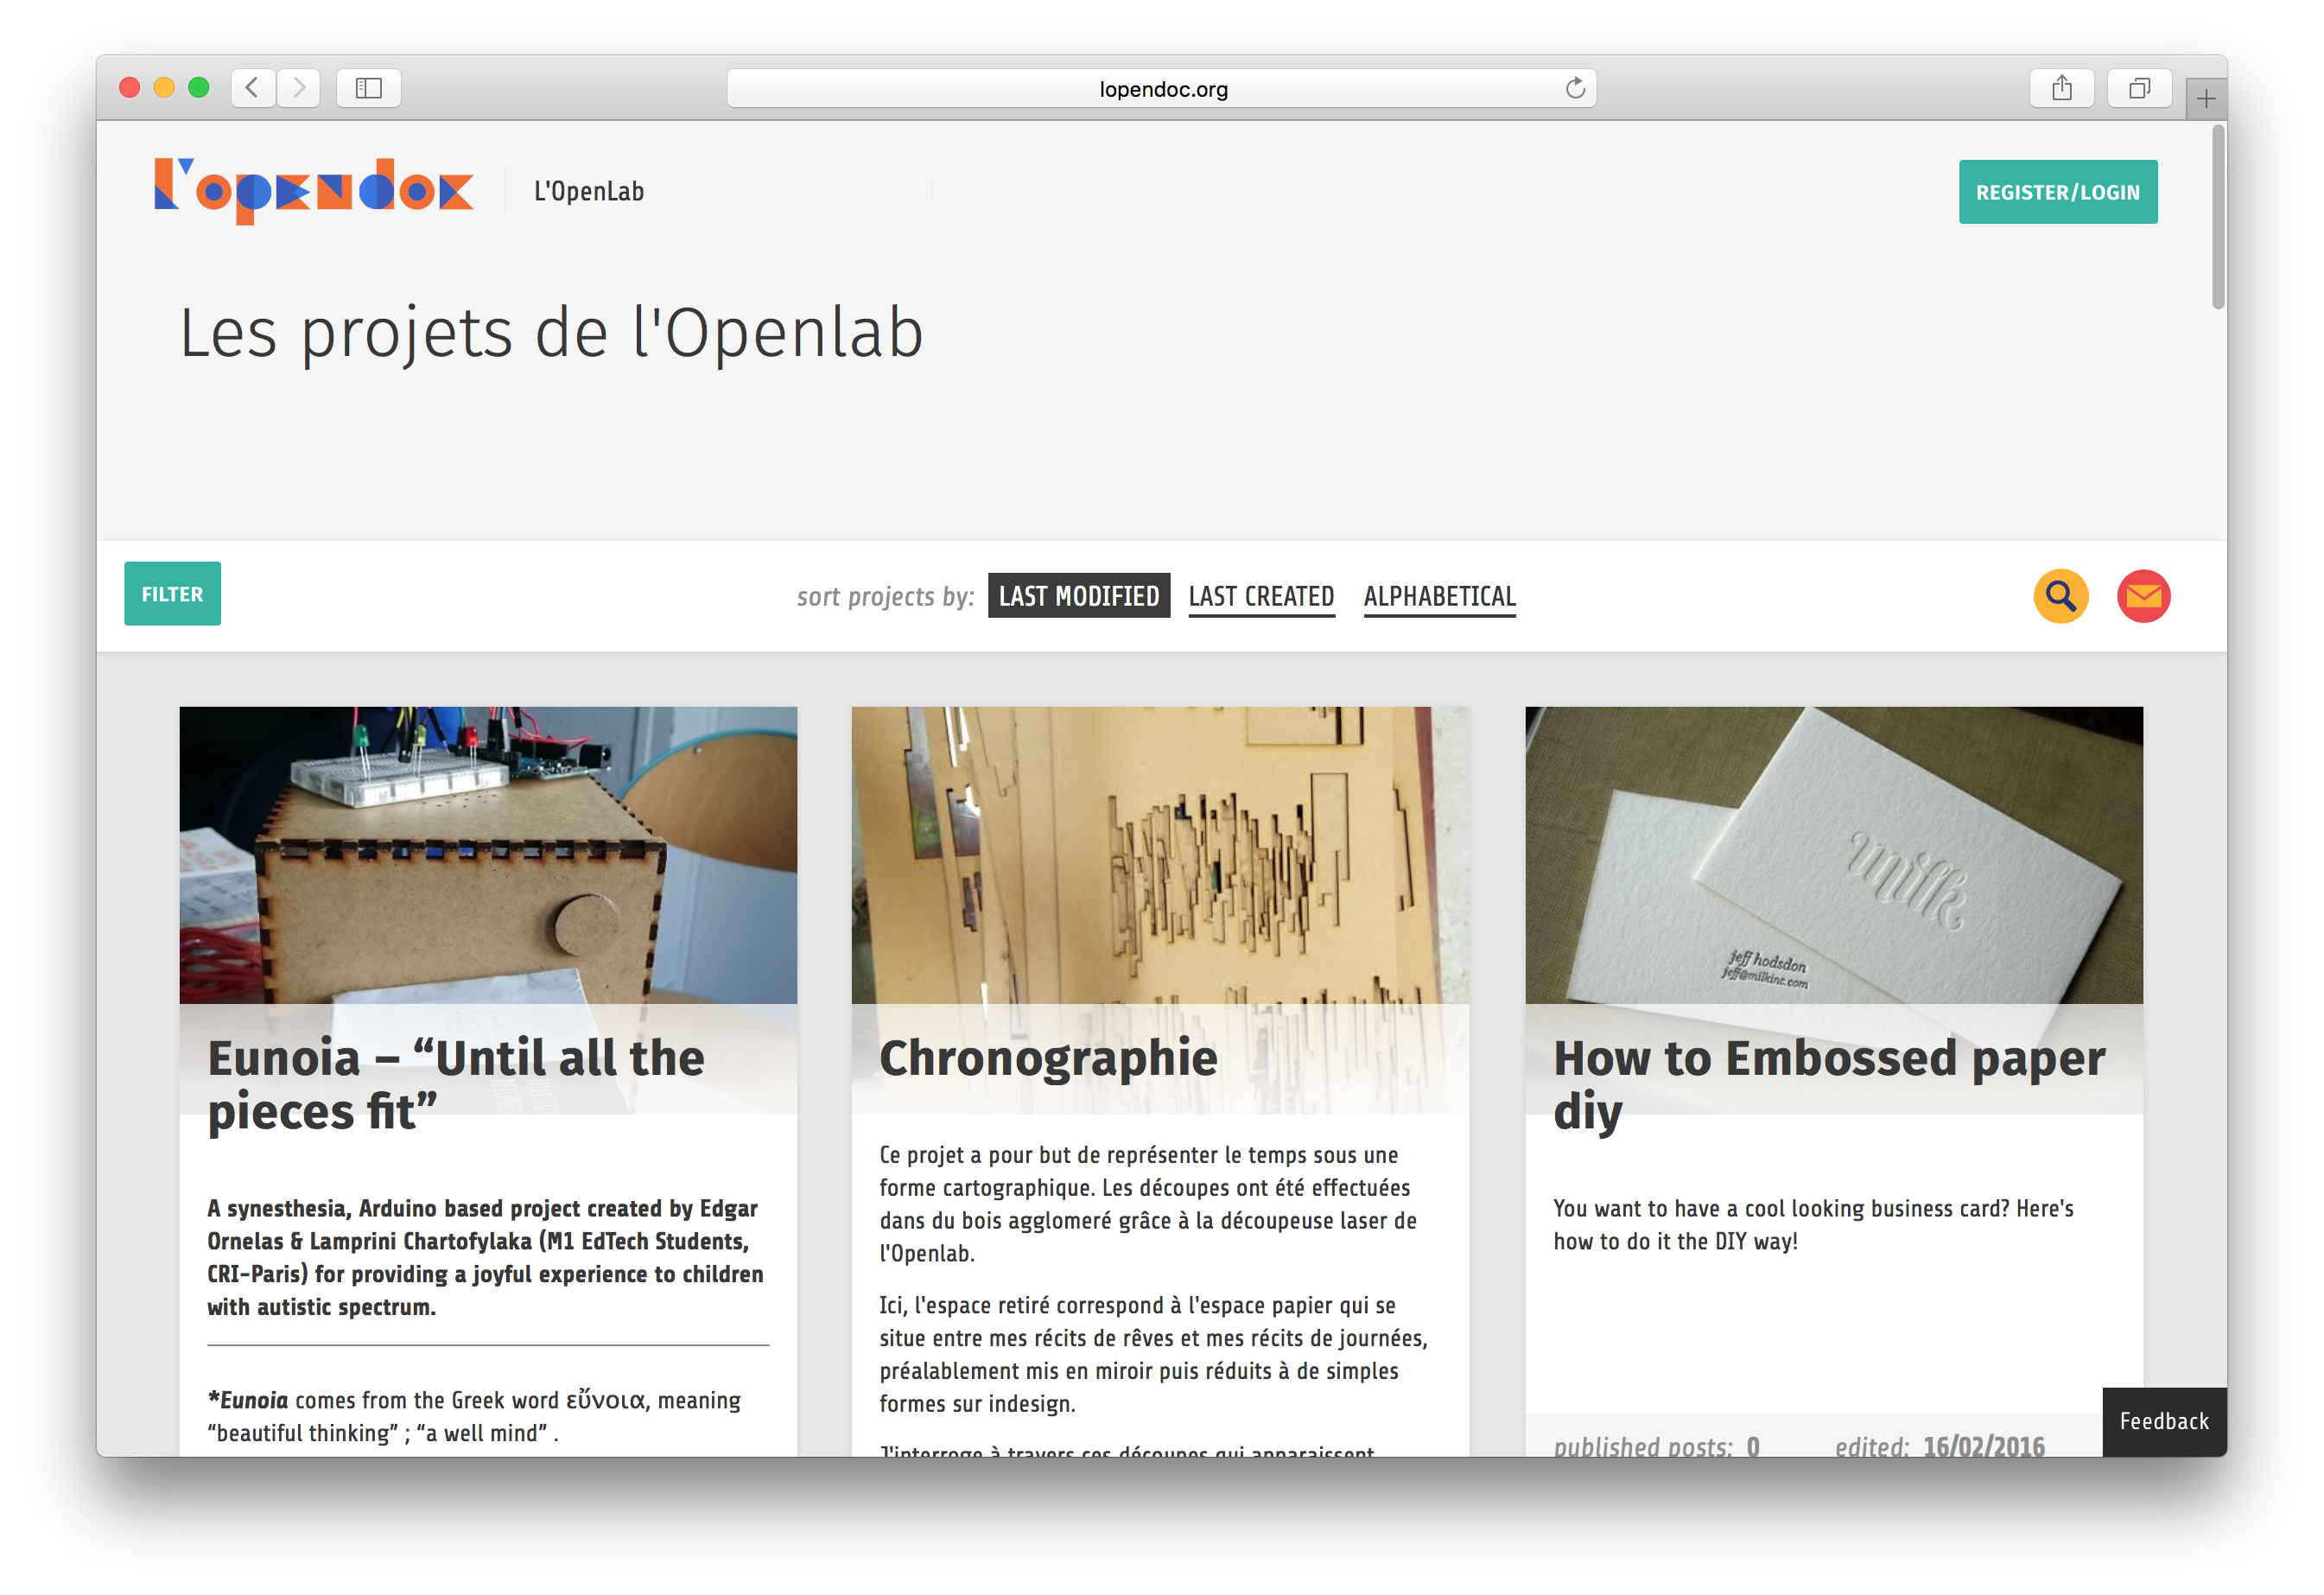The image size is (2324, 1595).
Task: Go back with Safari back arrow
Action: click(x=253, y=88)
